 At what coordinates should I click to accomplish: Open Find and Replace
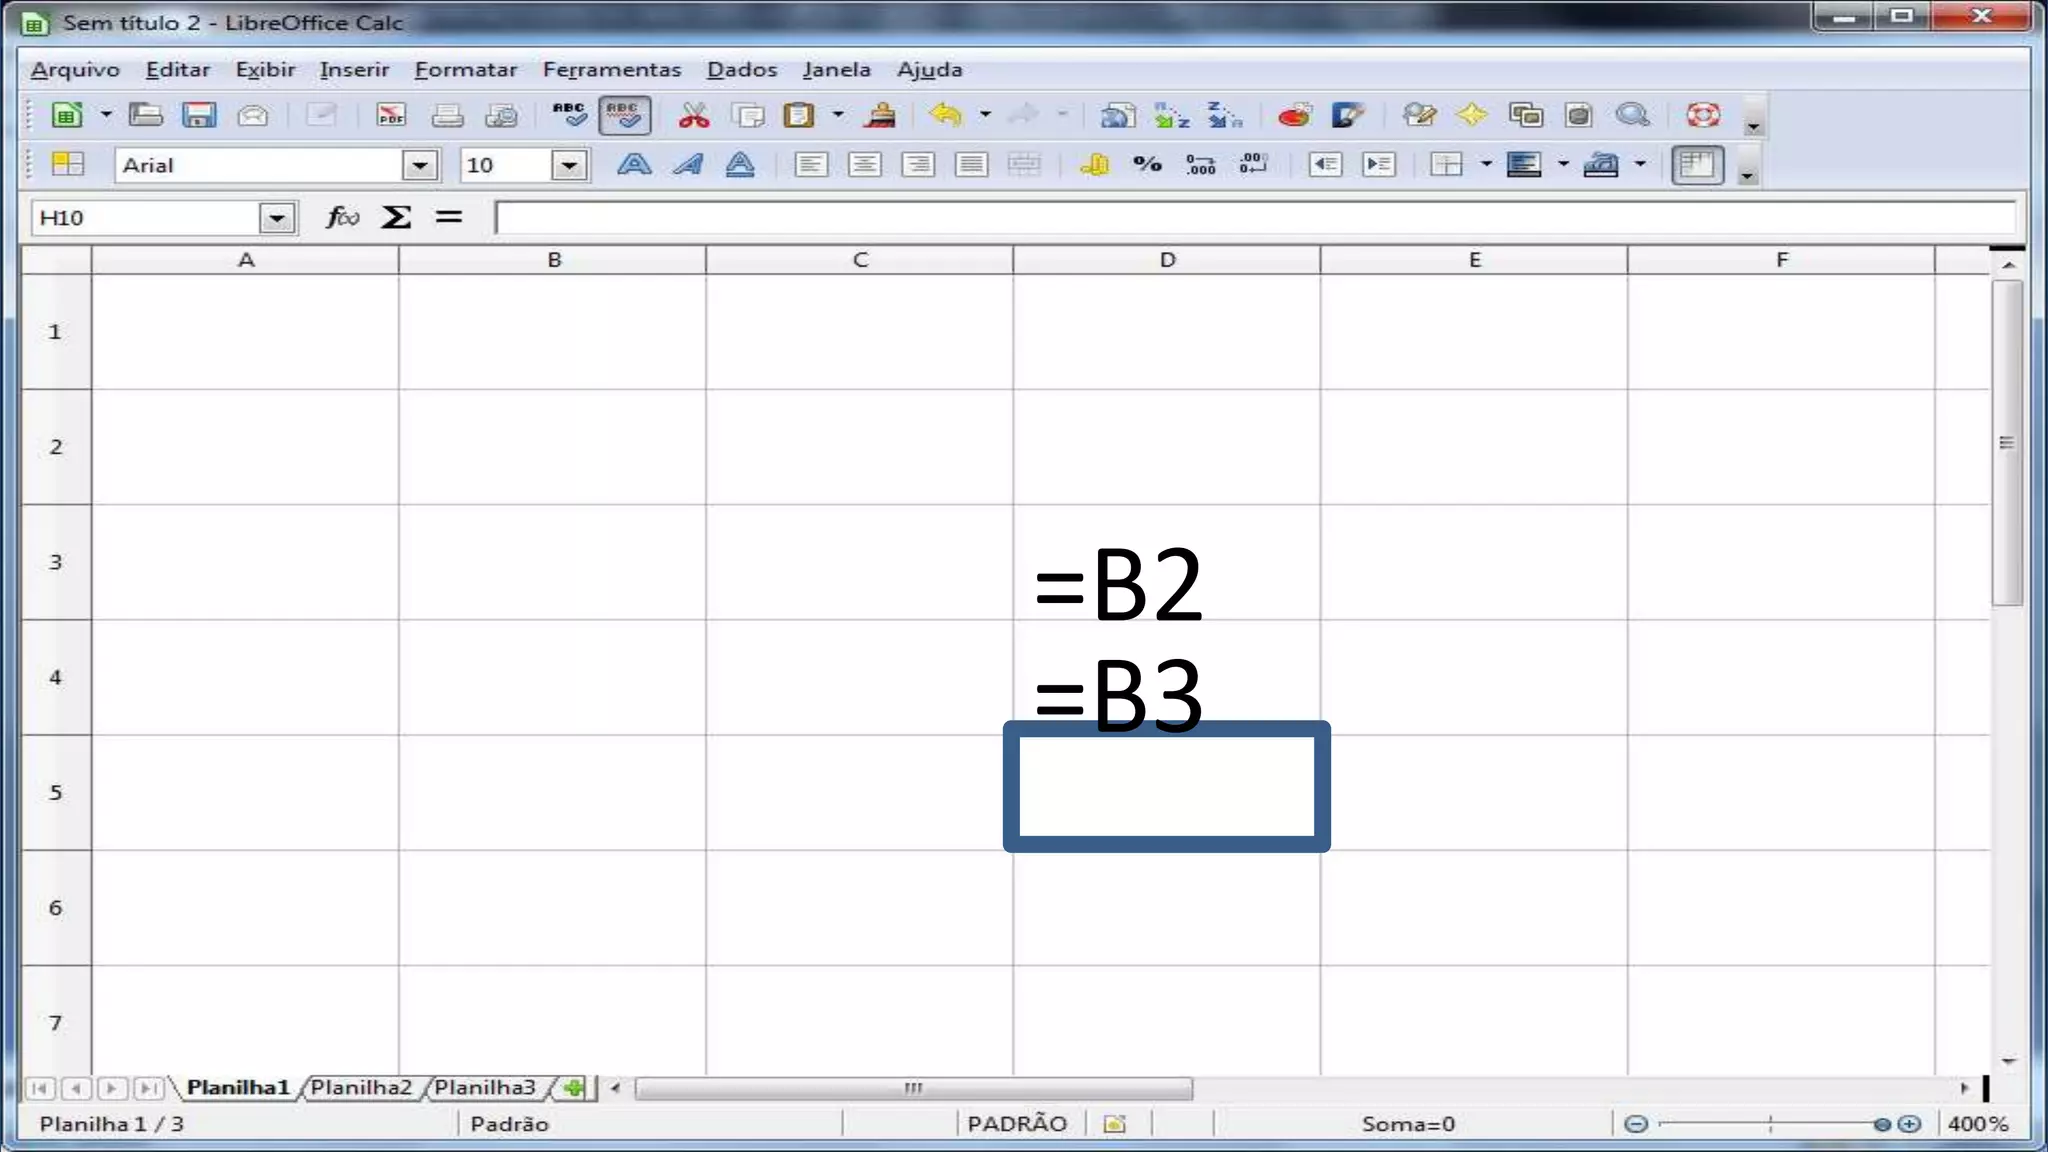coord(1418,115)
